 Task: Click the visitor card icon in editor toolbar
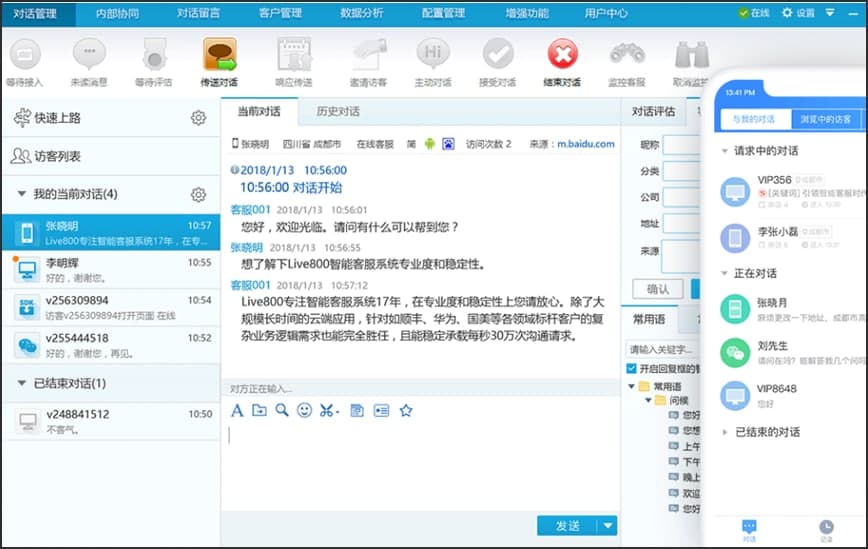click(381, 411)
